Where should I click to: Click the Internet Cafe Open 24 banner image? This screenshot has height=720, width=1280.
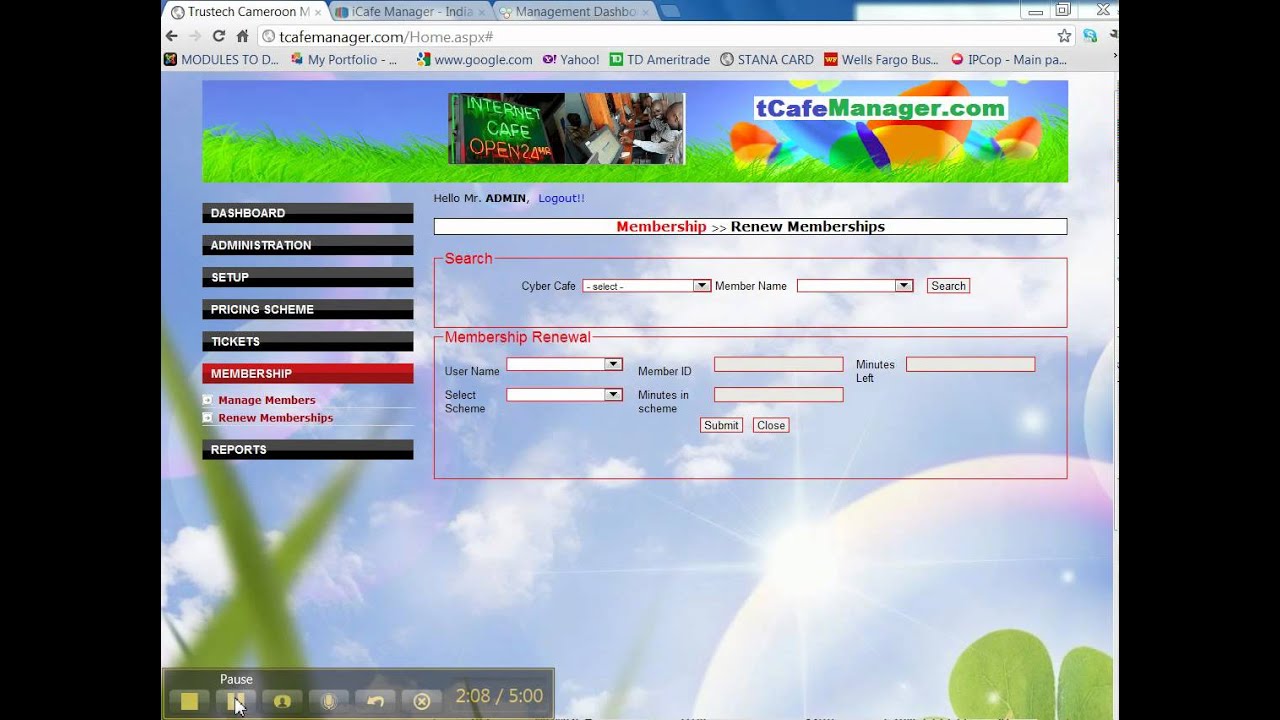pyautogui.click(x=567, y=128)
